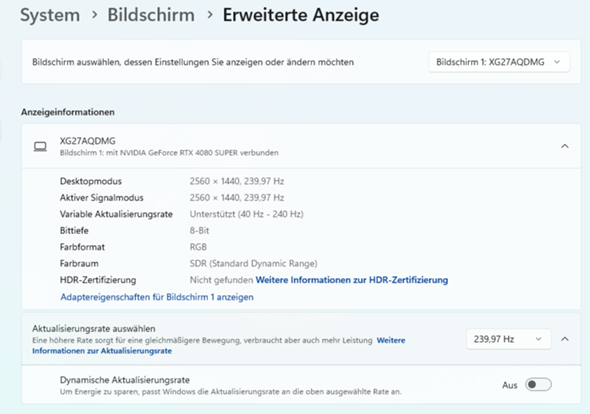The image size is (590, 414).
Task: Go to System breadcrumb
Action: (x=50, y=15)
